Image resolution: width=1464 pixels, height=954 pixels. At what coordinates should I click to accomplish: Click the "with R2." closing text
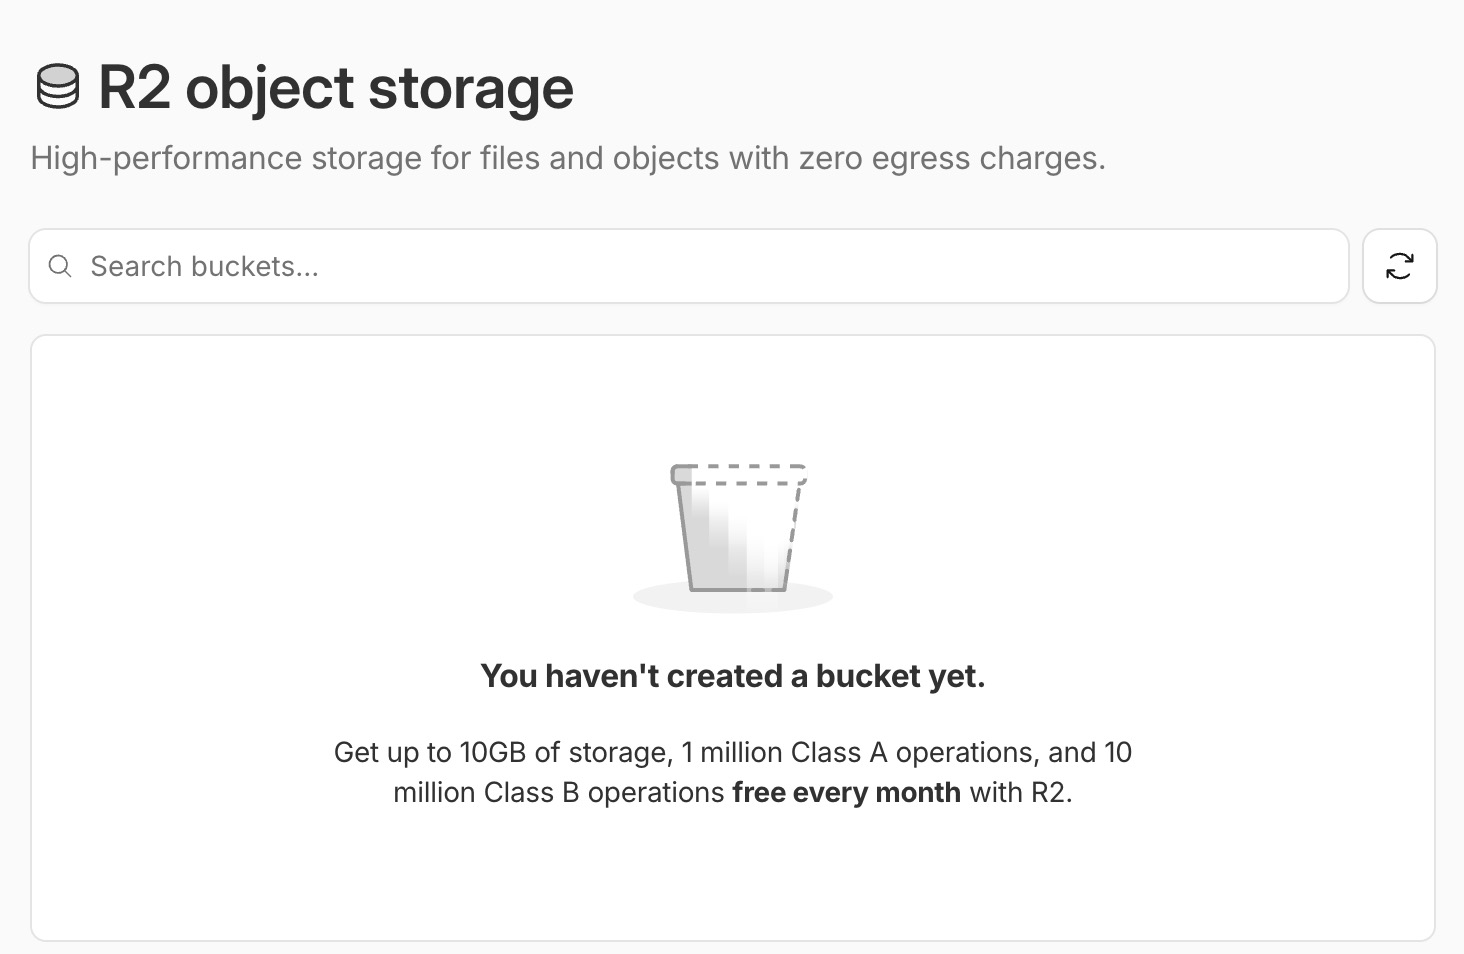[1020, 792]
